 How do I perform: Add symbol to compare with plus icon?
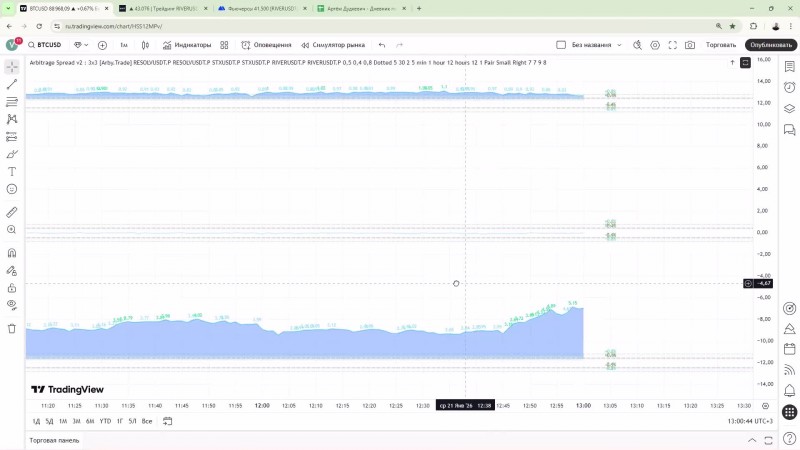point(102,45)
